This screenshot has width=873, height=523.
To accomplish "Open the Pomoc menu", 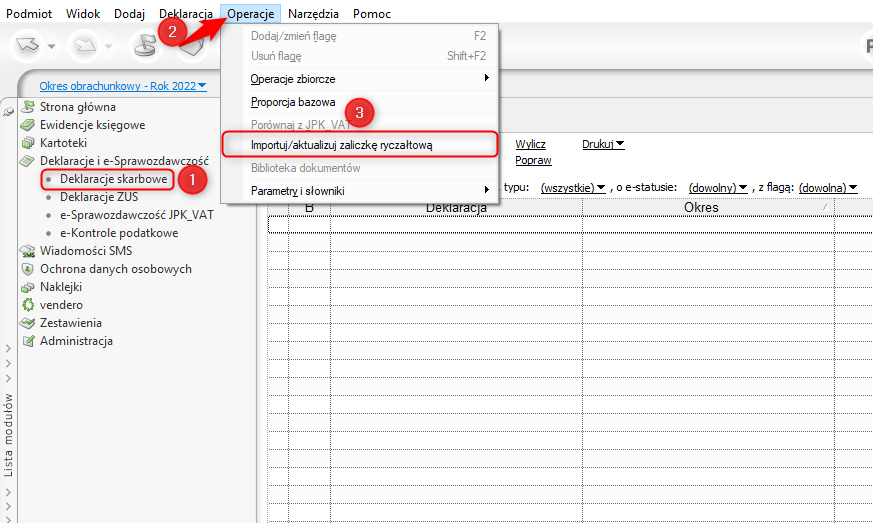I will click(371, 13).
